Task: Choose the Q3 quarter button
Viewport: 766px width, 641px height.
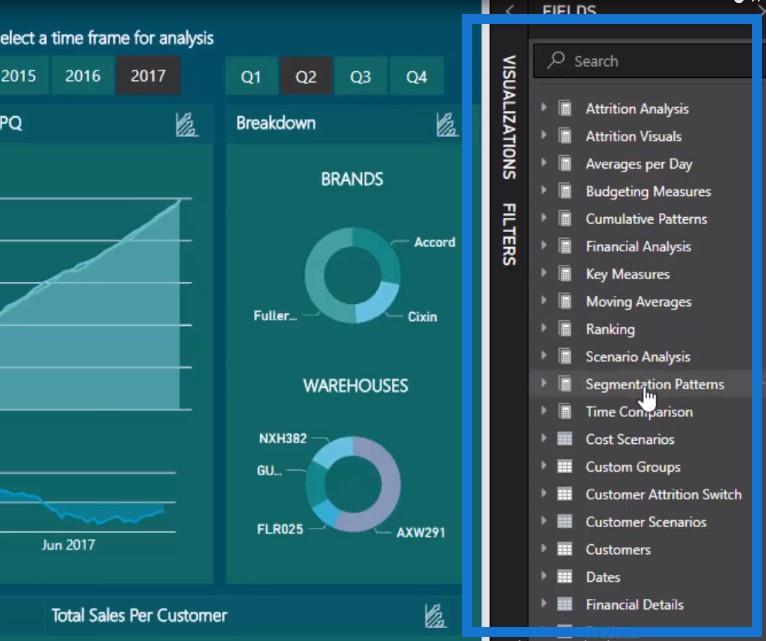Action: pyautogui.click(x=361, y=77)
